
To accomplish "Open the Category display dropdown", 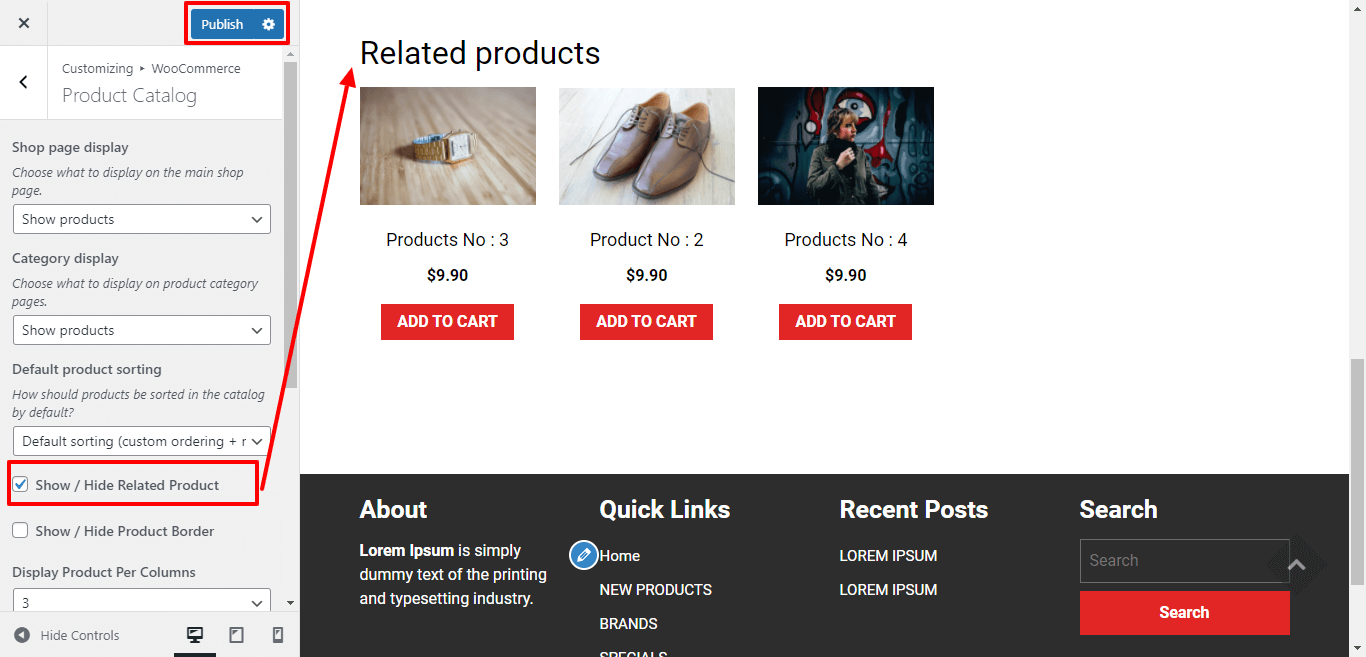I will pos(142,330).
